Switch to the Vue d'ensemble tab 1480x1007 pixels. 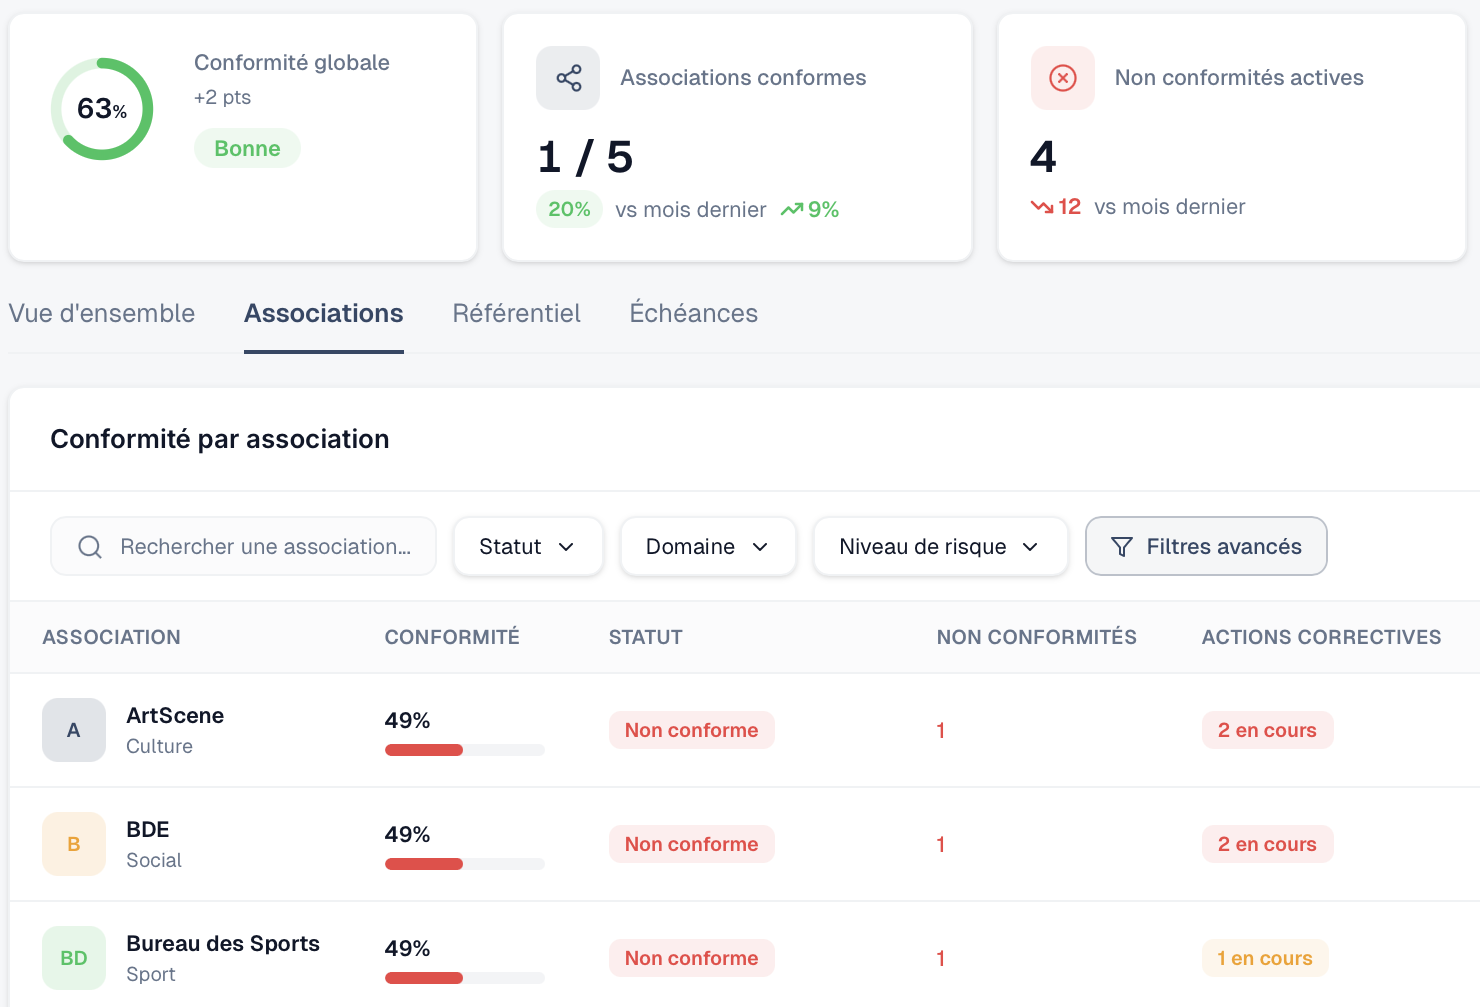click(x=102, y=313)
